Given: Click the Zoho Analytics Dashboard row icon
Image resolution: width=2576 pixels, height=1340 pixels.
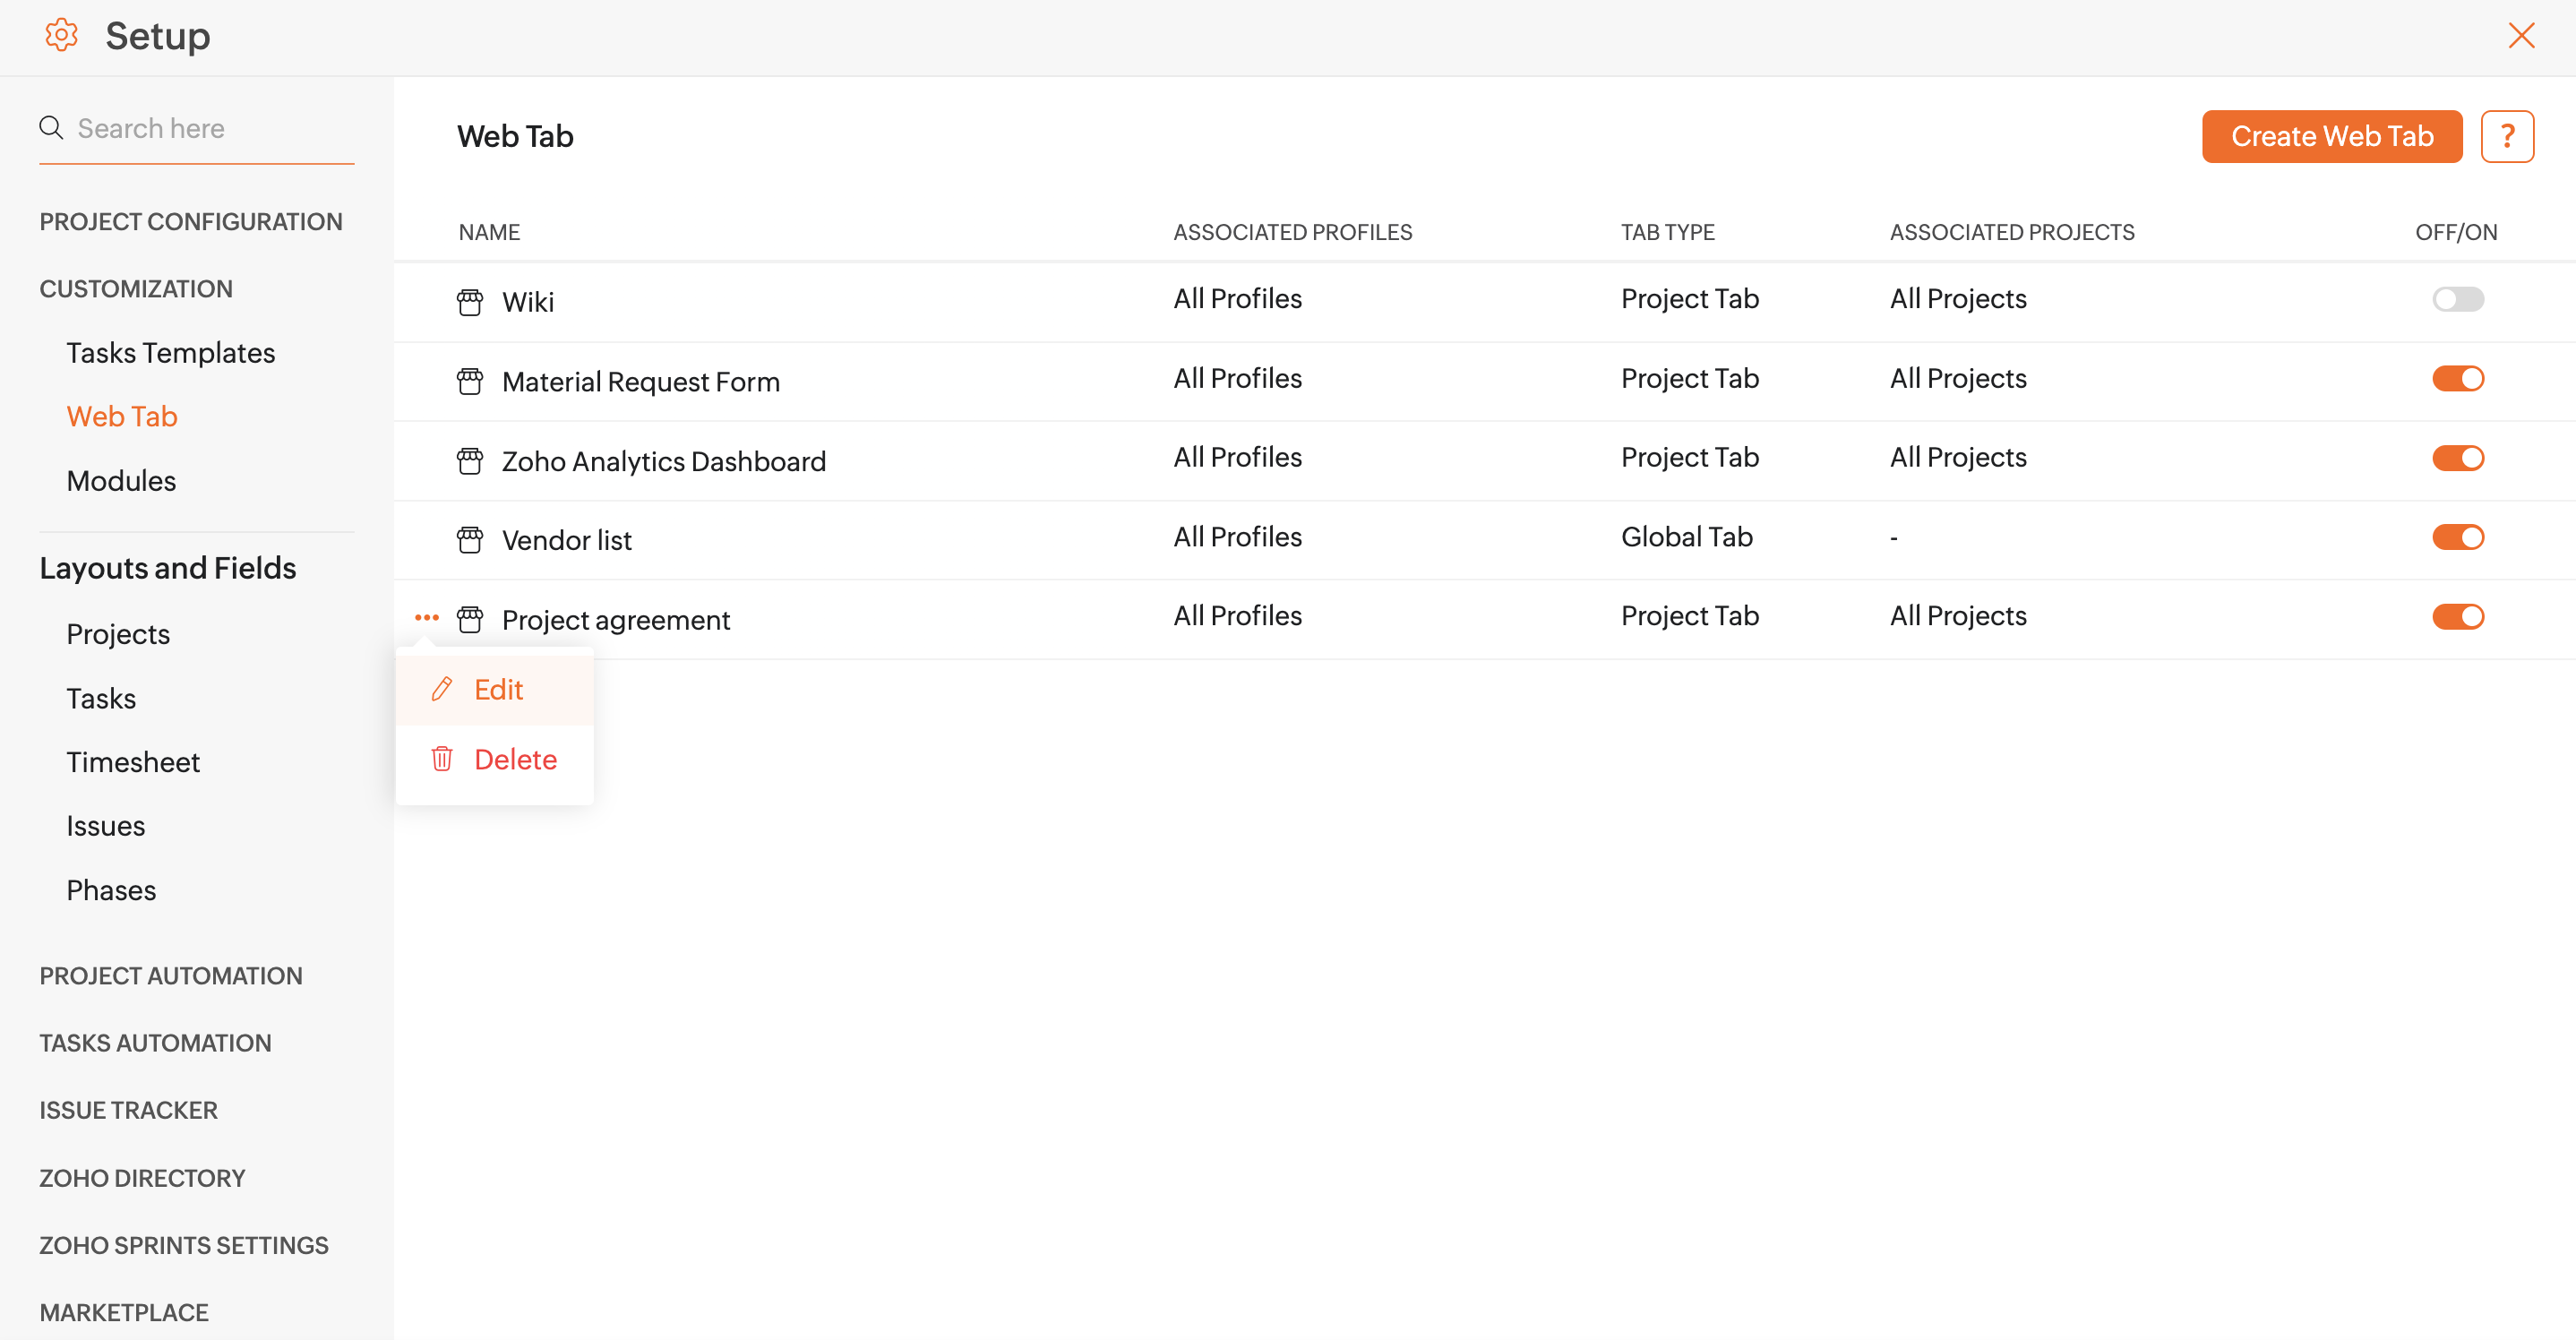Looking at the screenshot, I should coord(470,461).
